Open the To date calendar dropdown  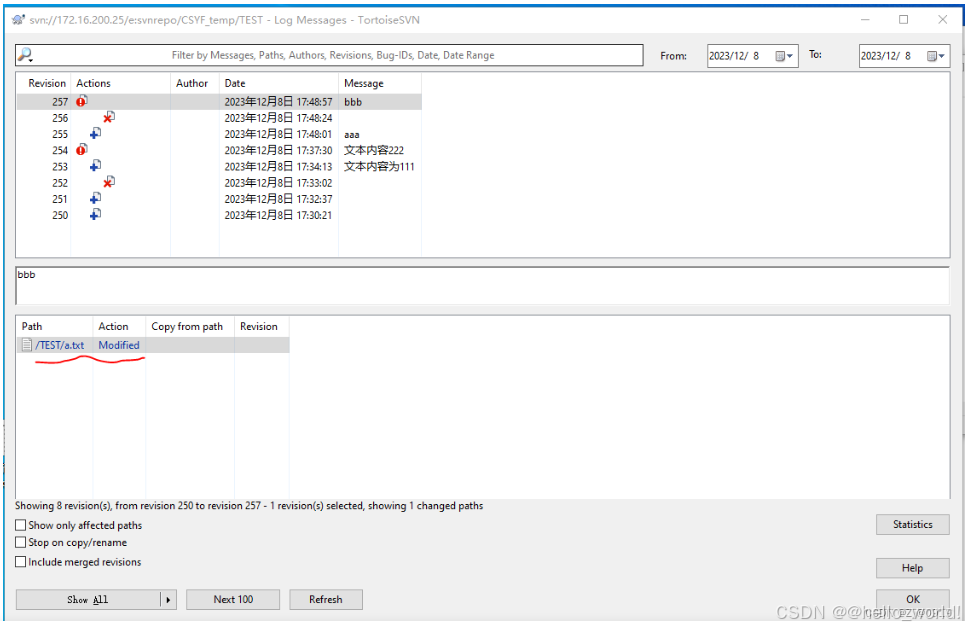[936, 56]
